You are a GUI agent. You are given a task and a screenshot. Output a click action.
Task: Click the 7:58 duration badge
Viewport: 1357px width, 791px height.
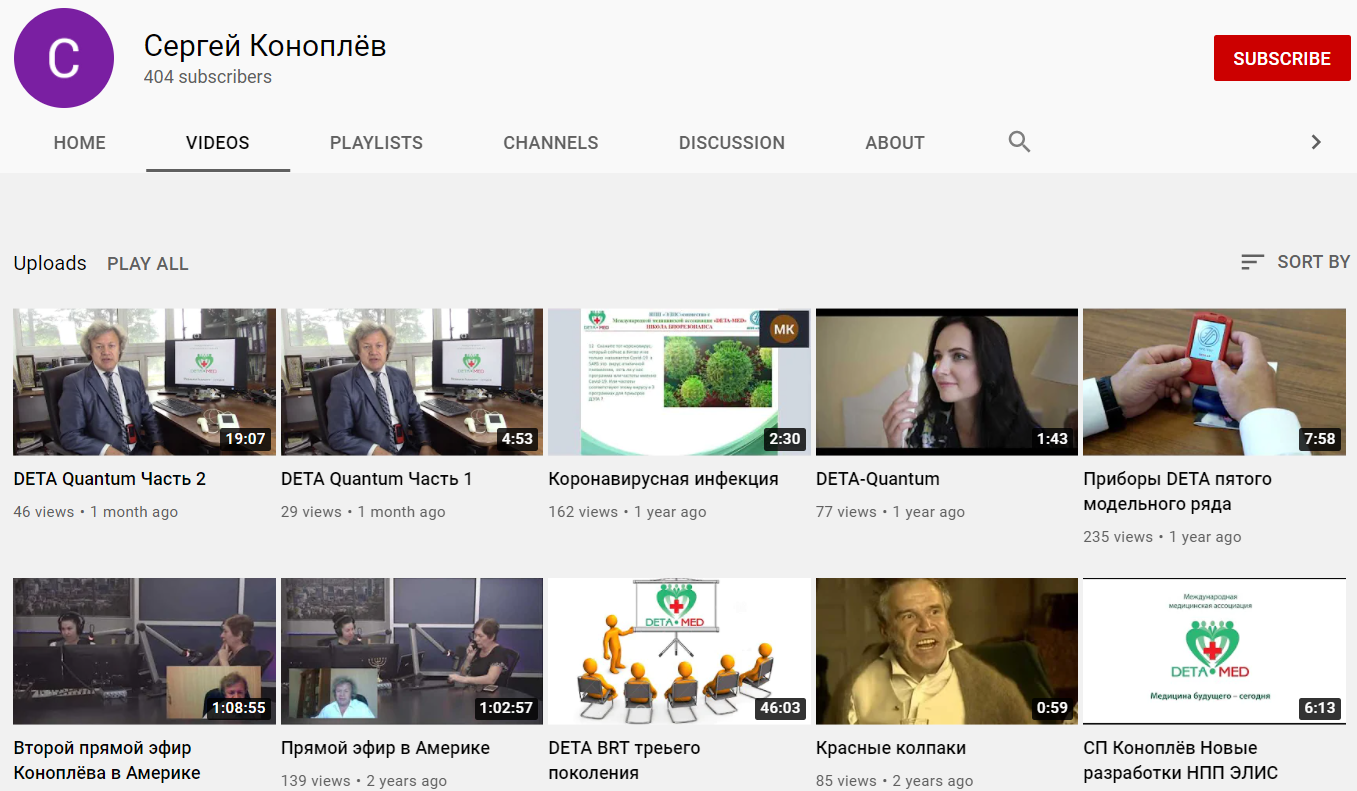(x=1320, y=439)
